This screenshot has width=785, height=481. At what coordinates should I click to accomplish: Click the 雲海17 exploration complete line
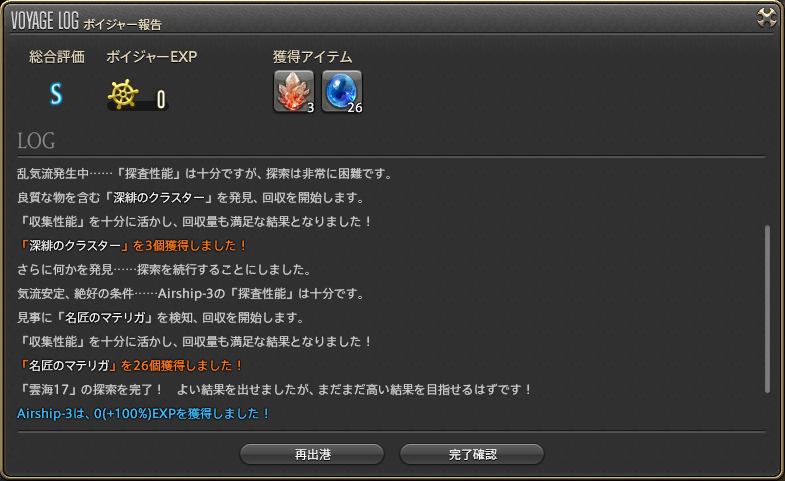(274, 390)
